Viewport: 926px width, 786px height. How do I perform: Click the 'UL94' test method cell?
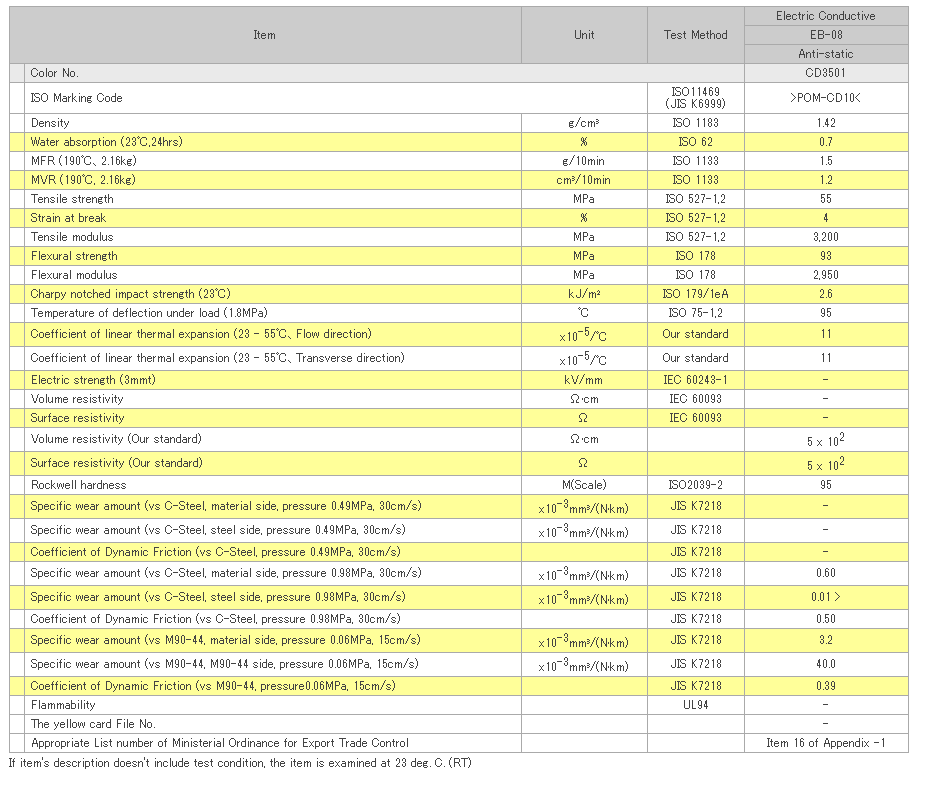[x=695, y=705]
